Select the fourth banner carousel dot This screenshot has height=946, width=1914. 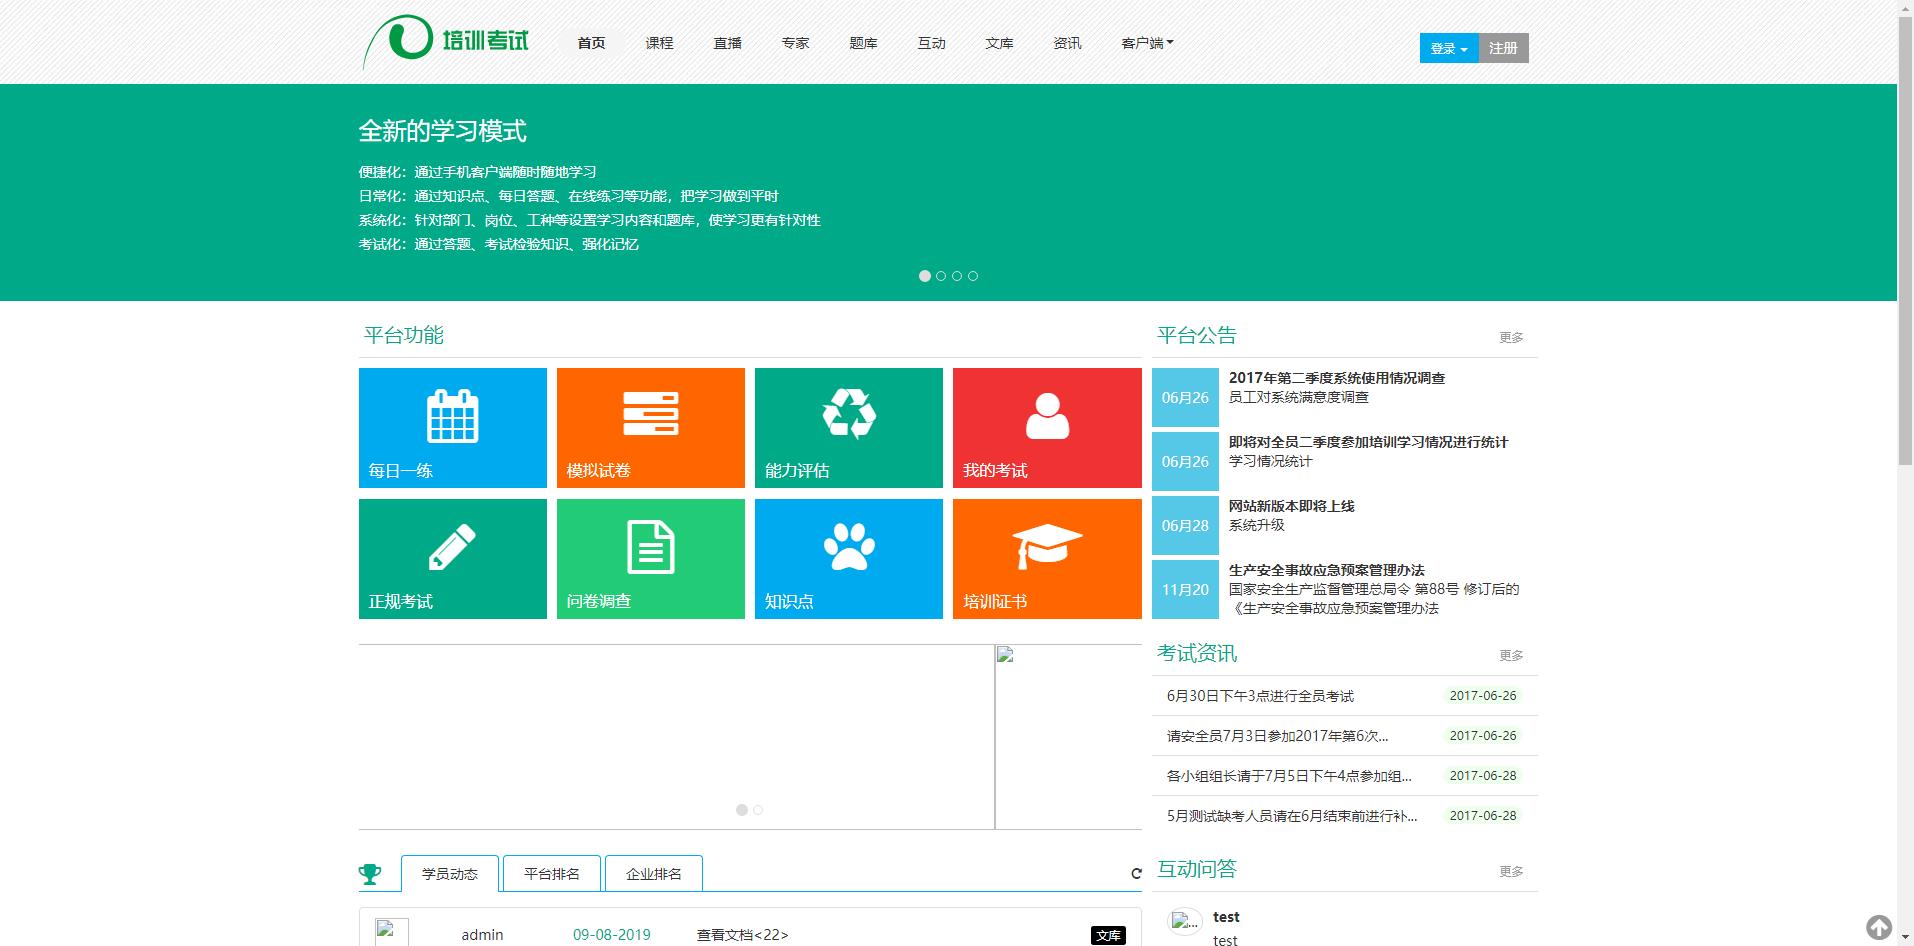tap(973, 276)
